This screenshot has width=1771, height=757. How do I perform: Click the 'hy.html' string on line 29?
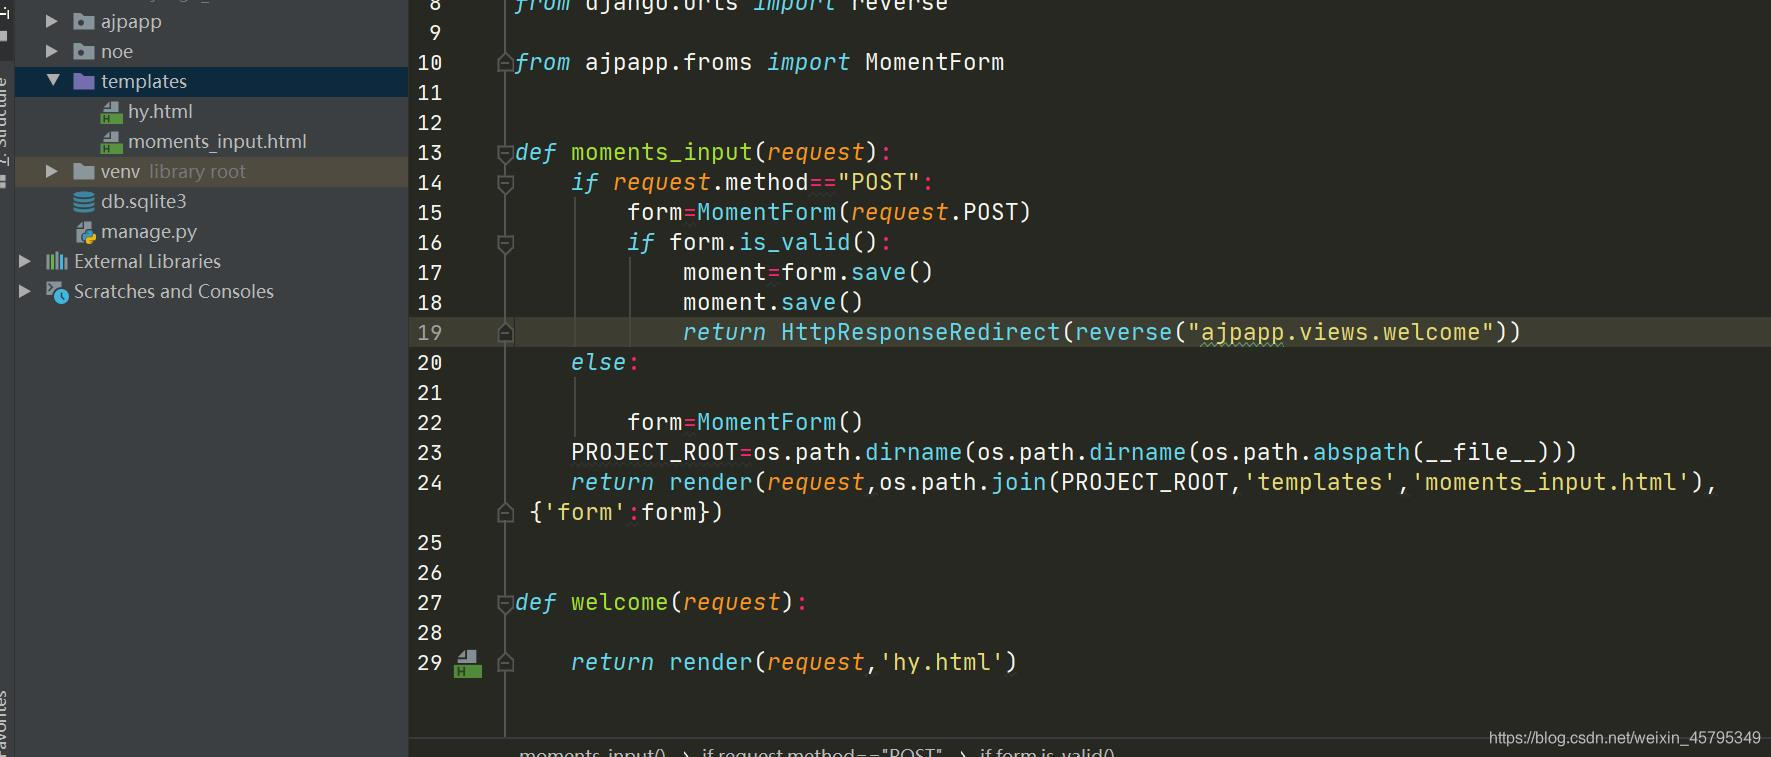coord(941,662)
